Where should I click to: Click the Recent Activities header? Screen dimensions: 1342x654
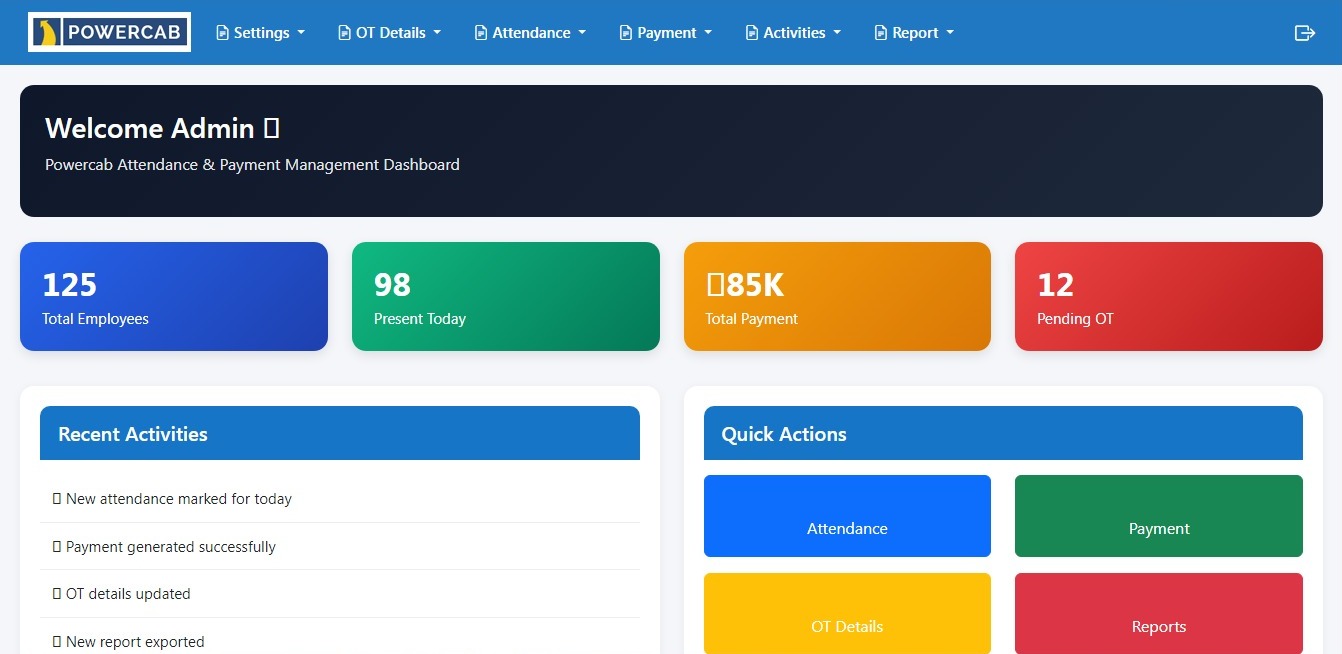tap(340, 433)
